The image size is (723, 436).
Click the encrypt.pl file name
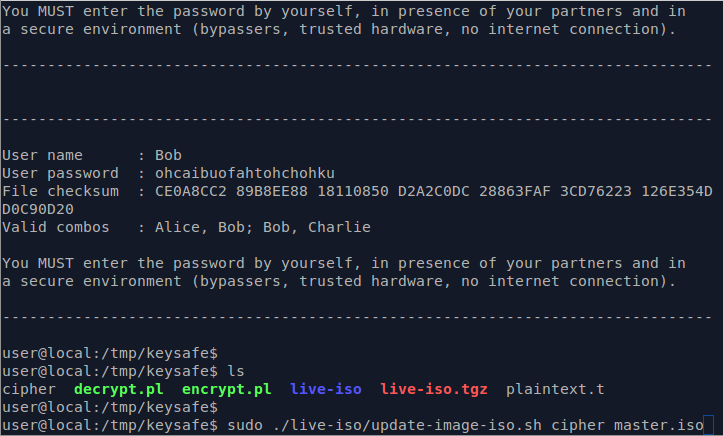pos(226,389)
